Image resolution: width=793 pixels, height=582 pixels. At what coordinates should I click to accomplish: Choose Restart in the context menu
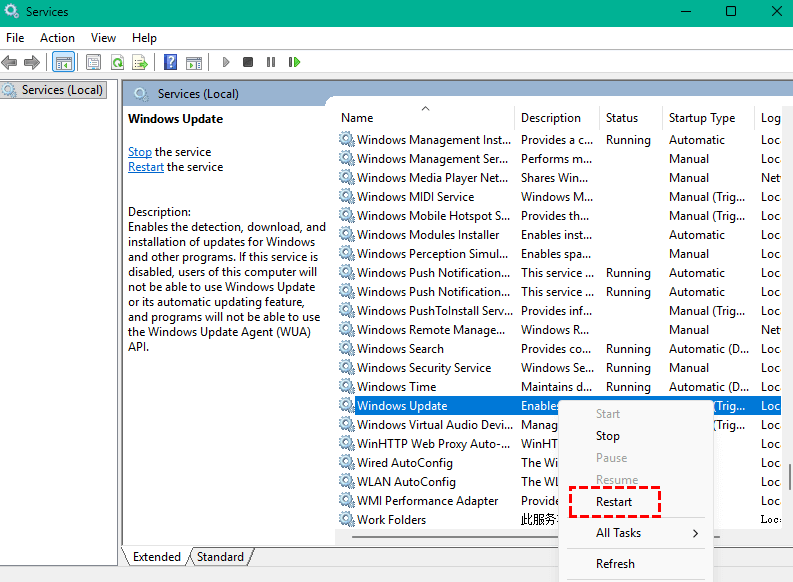(x=614, y=502)
